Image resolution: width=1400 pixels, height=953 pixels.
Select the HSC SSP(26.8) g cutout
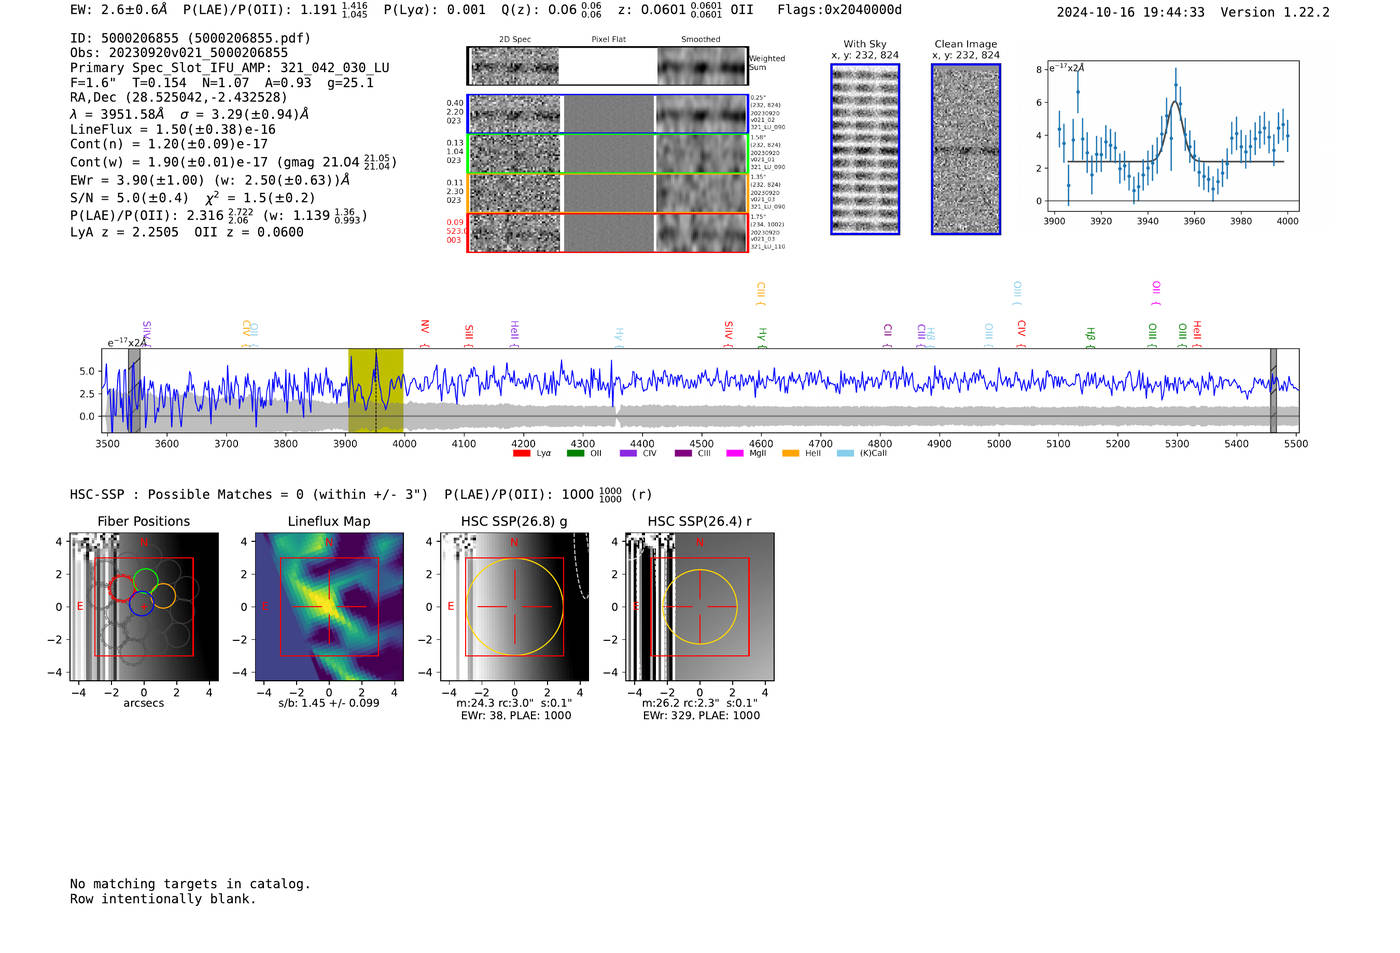514,606
